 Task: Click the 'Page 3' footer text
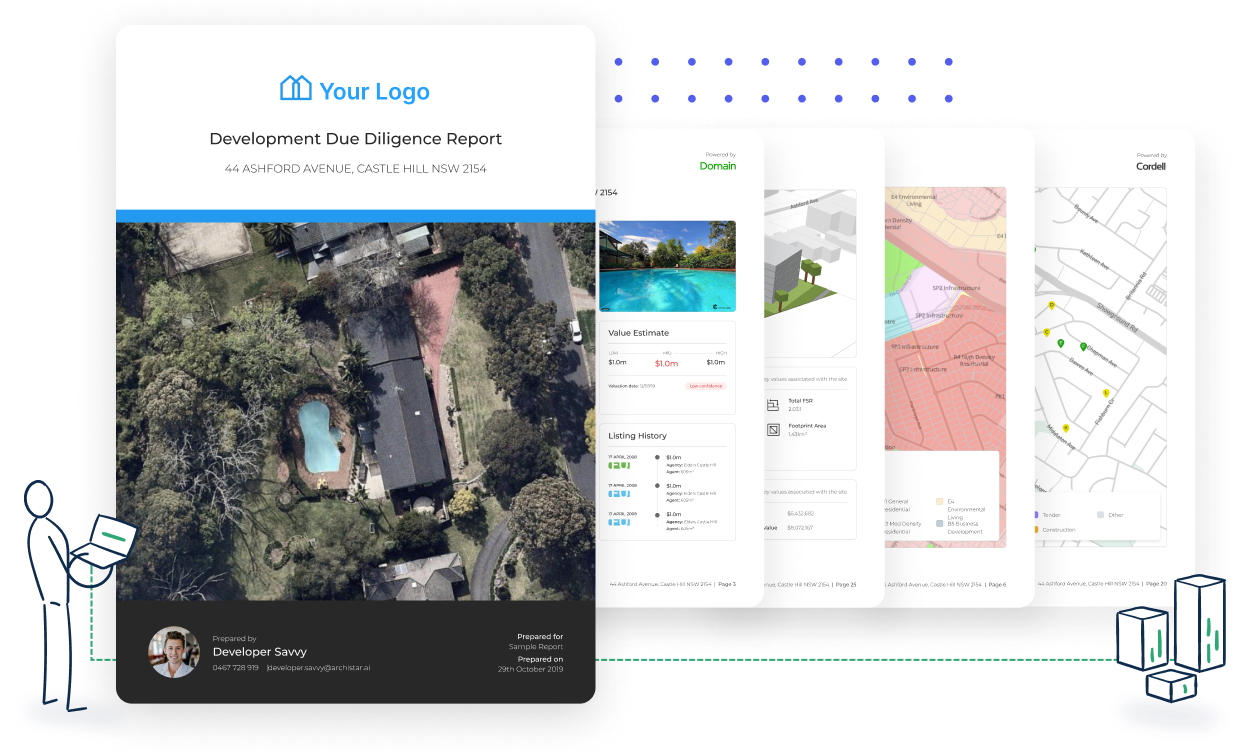pyautogui.click(x=726, y=584)
